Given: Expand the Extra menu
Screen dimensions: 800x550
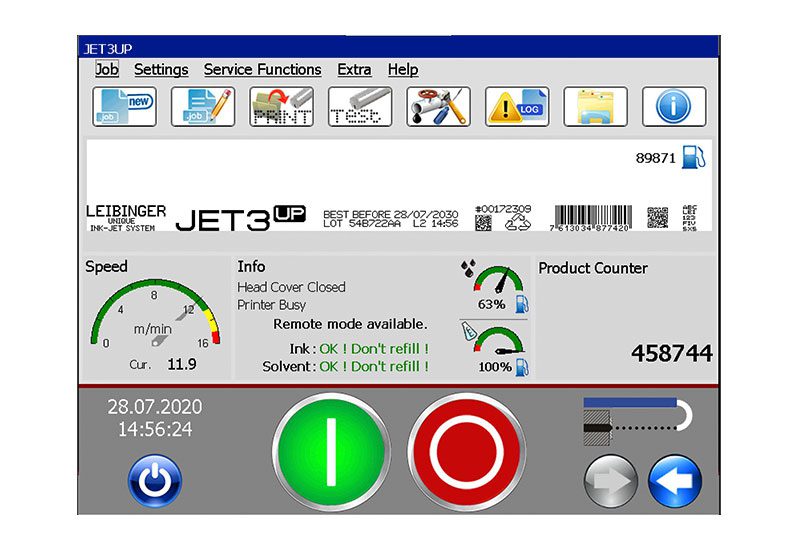Looking at the screenshot, I should click(x=354, y=70).
